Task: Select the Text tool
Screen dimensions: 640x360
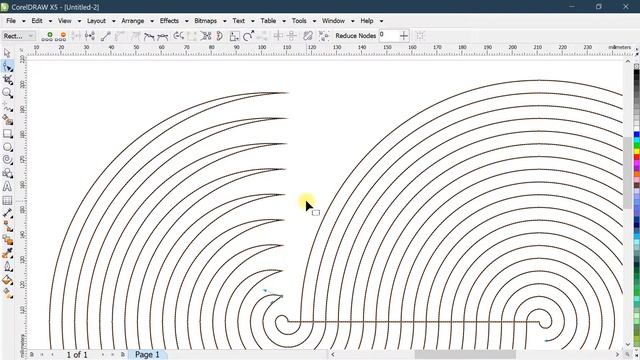Action: tap(7, 187)
